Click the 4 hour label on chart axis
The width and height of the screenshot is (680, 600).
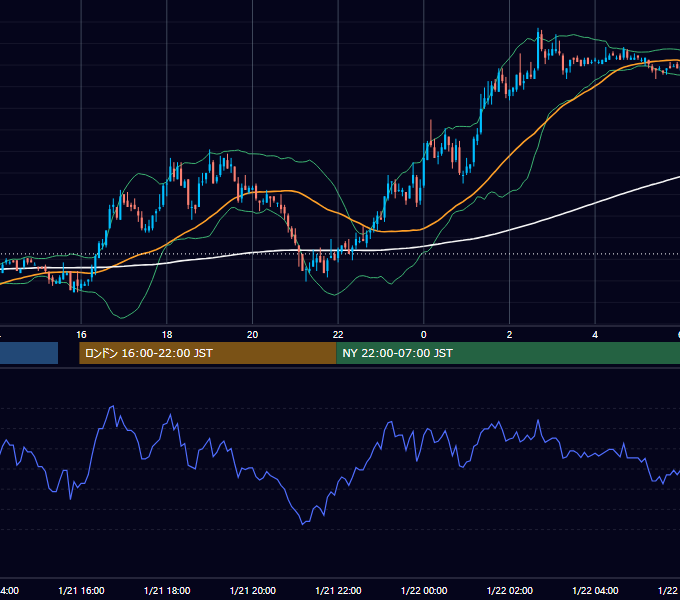click(595, 335)
